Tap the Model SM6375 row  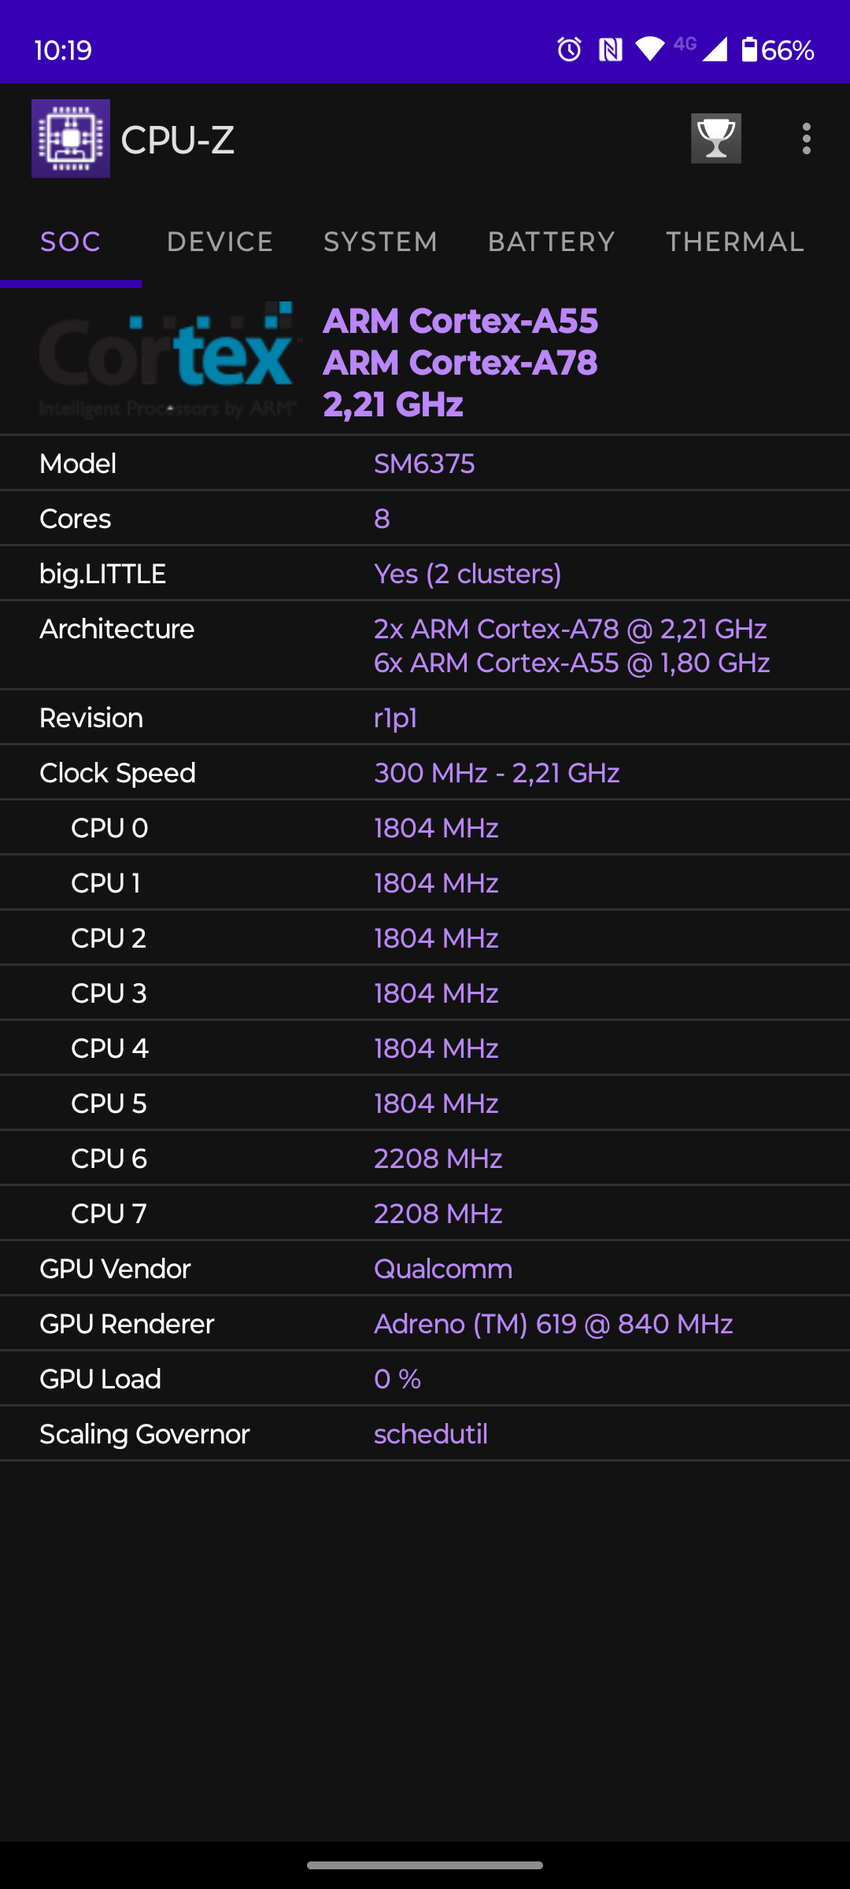click(425, 463)
